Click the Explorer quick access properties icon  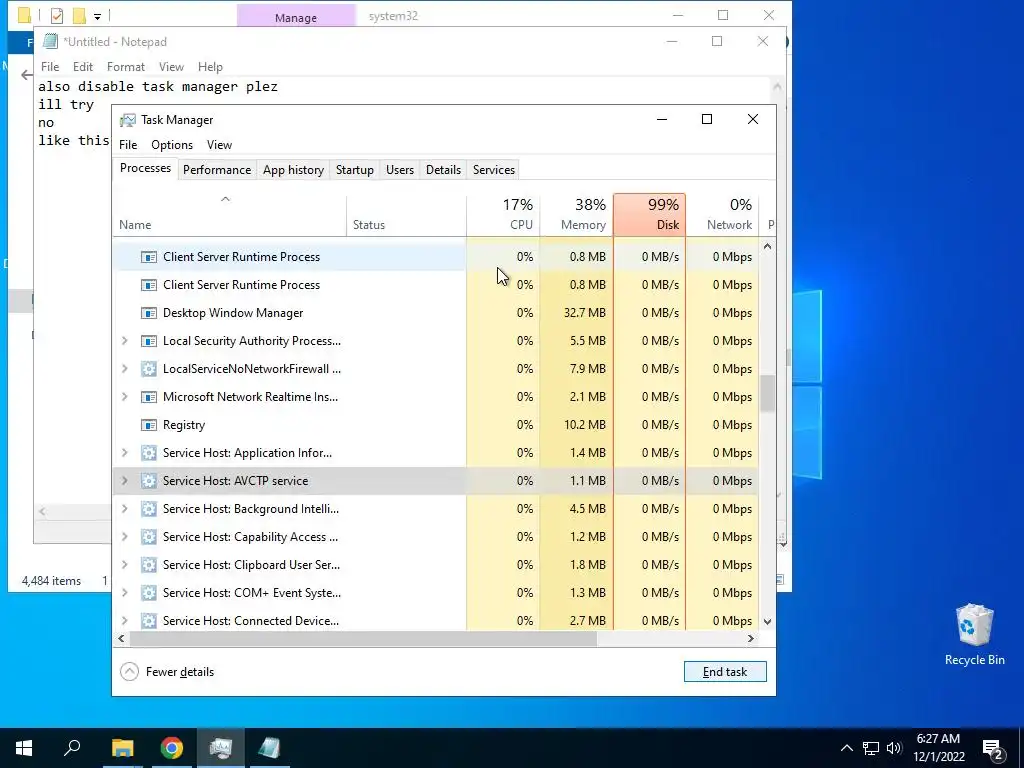[x=57, y=15]
